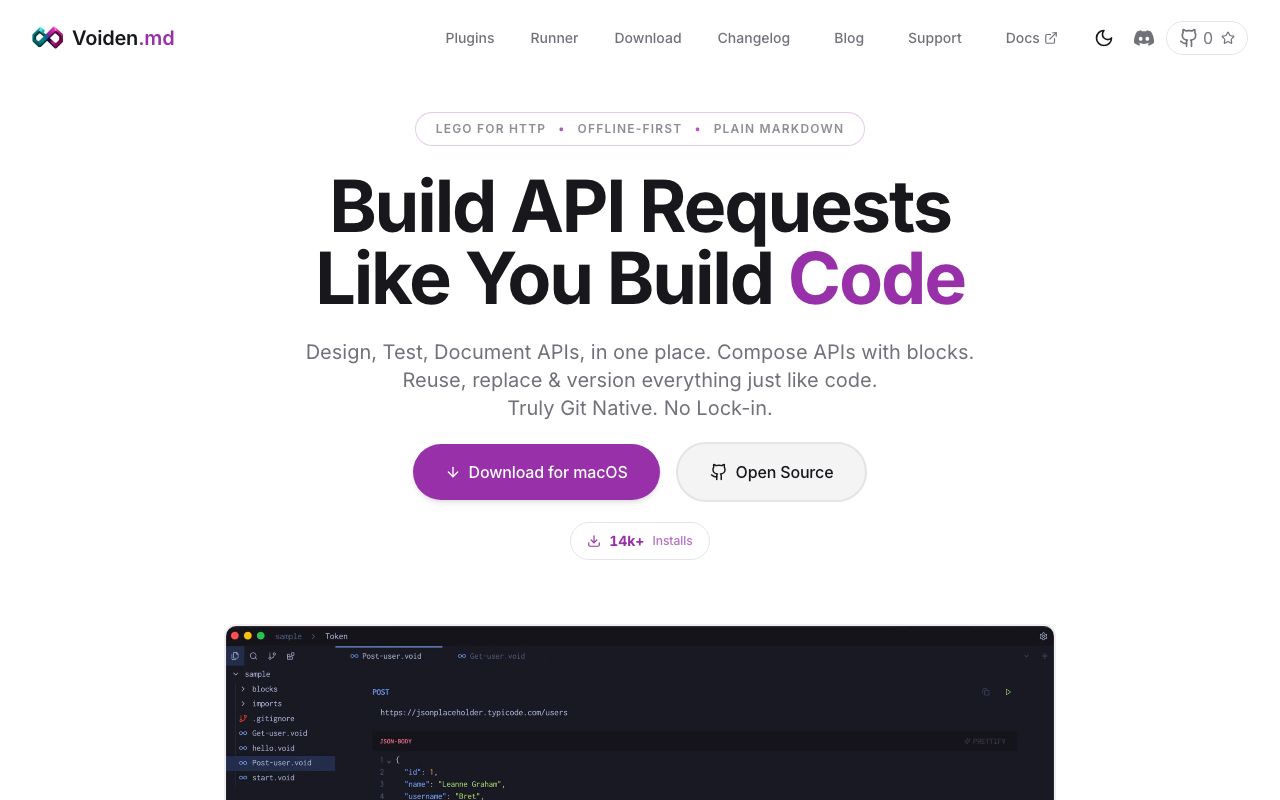Switch to the Get-user.void tab
The height and width of the screenshot is (800, 1280).
coord(491,656)
